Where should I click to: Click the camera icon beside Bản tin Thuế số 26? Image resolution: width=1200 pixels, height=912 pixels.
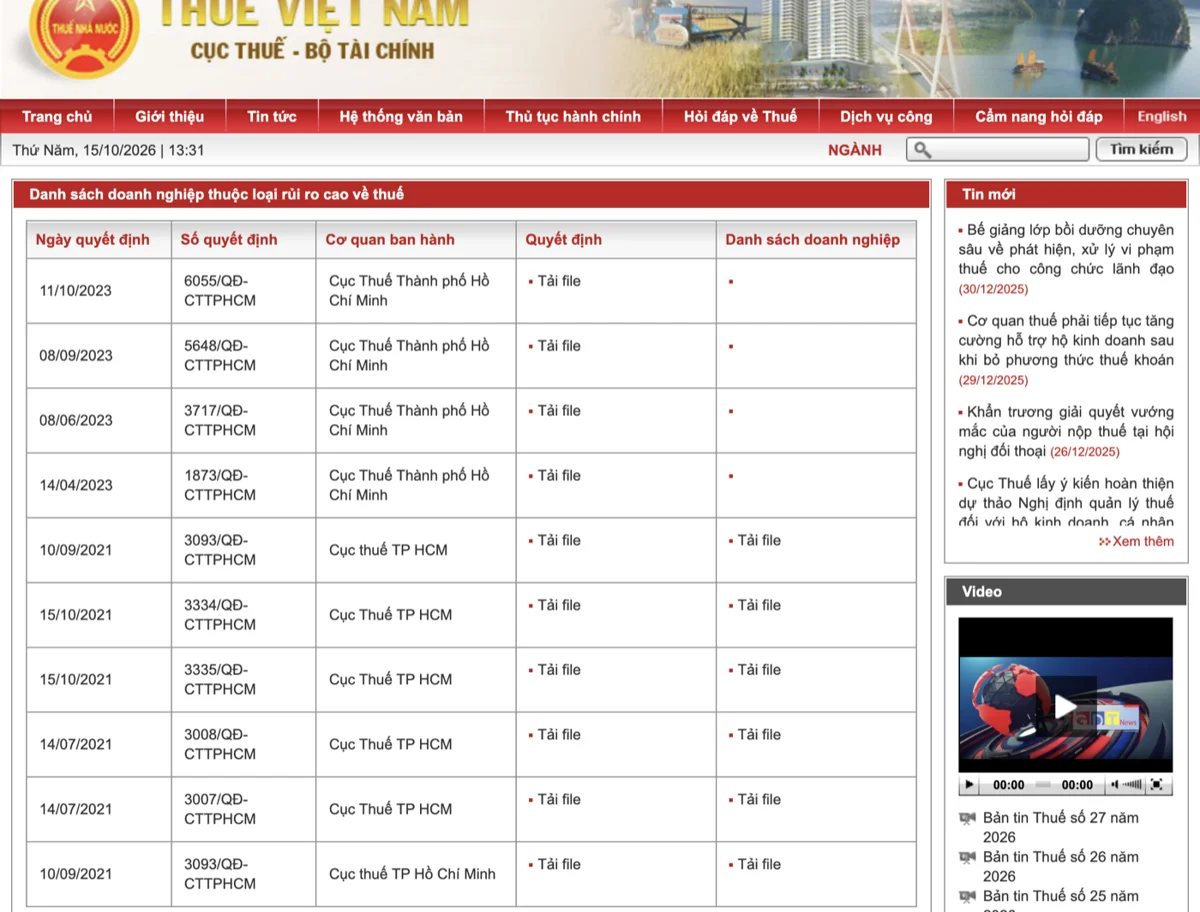pos(967,857)
